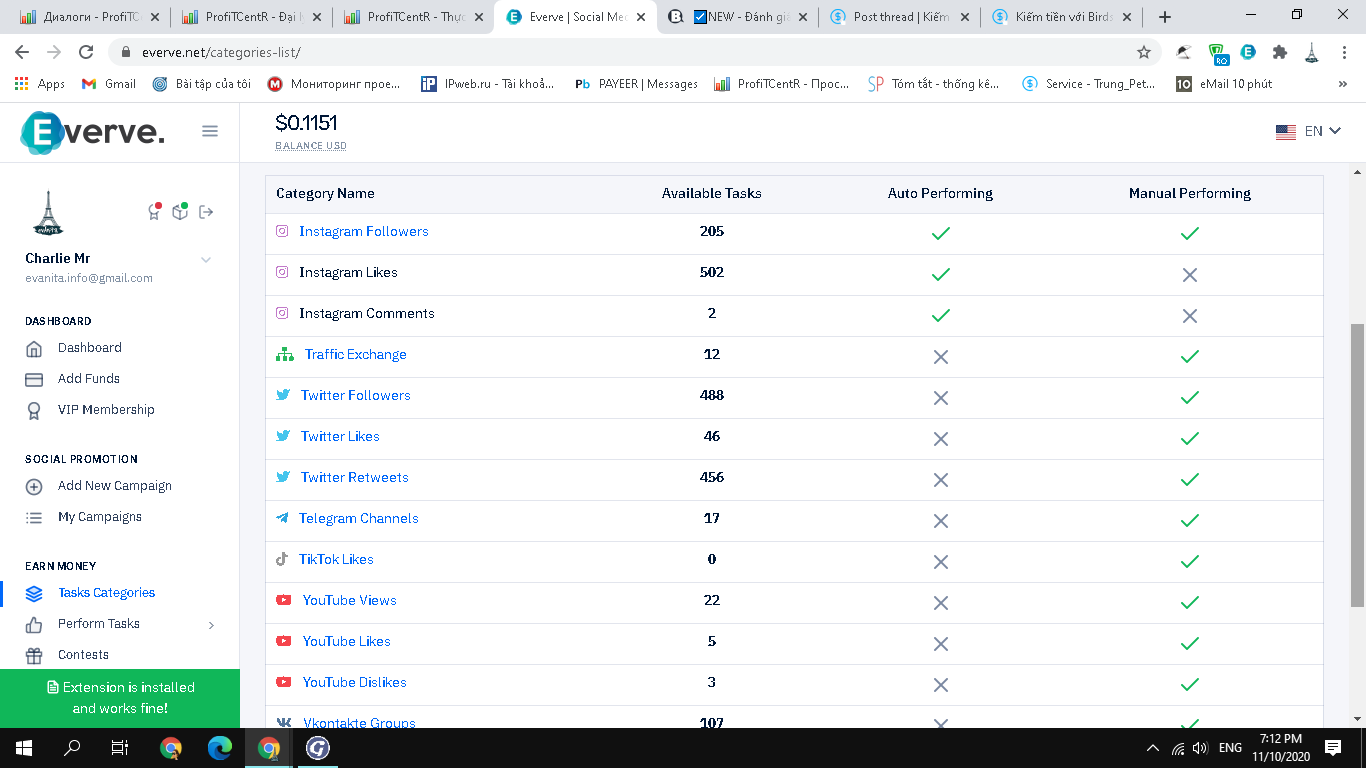Viewport: 1366px width, 768px height.
Task: Click the My Campaigns list icon
Action: pyautogui.click(x=34, y=518)
